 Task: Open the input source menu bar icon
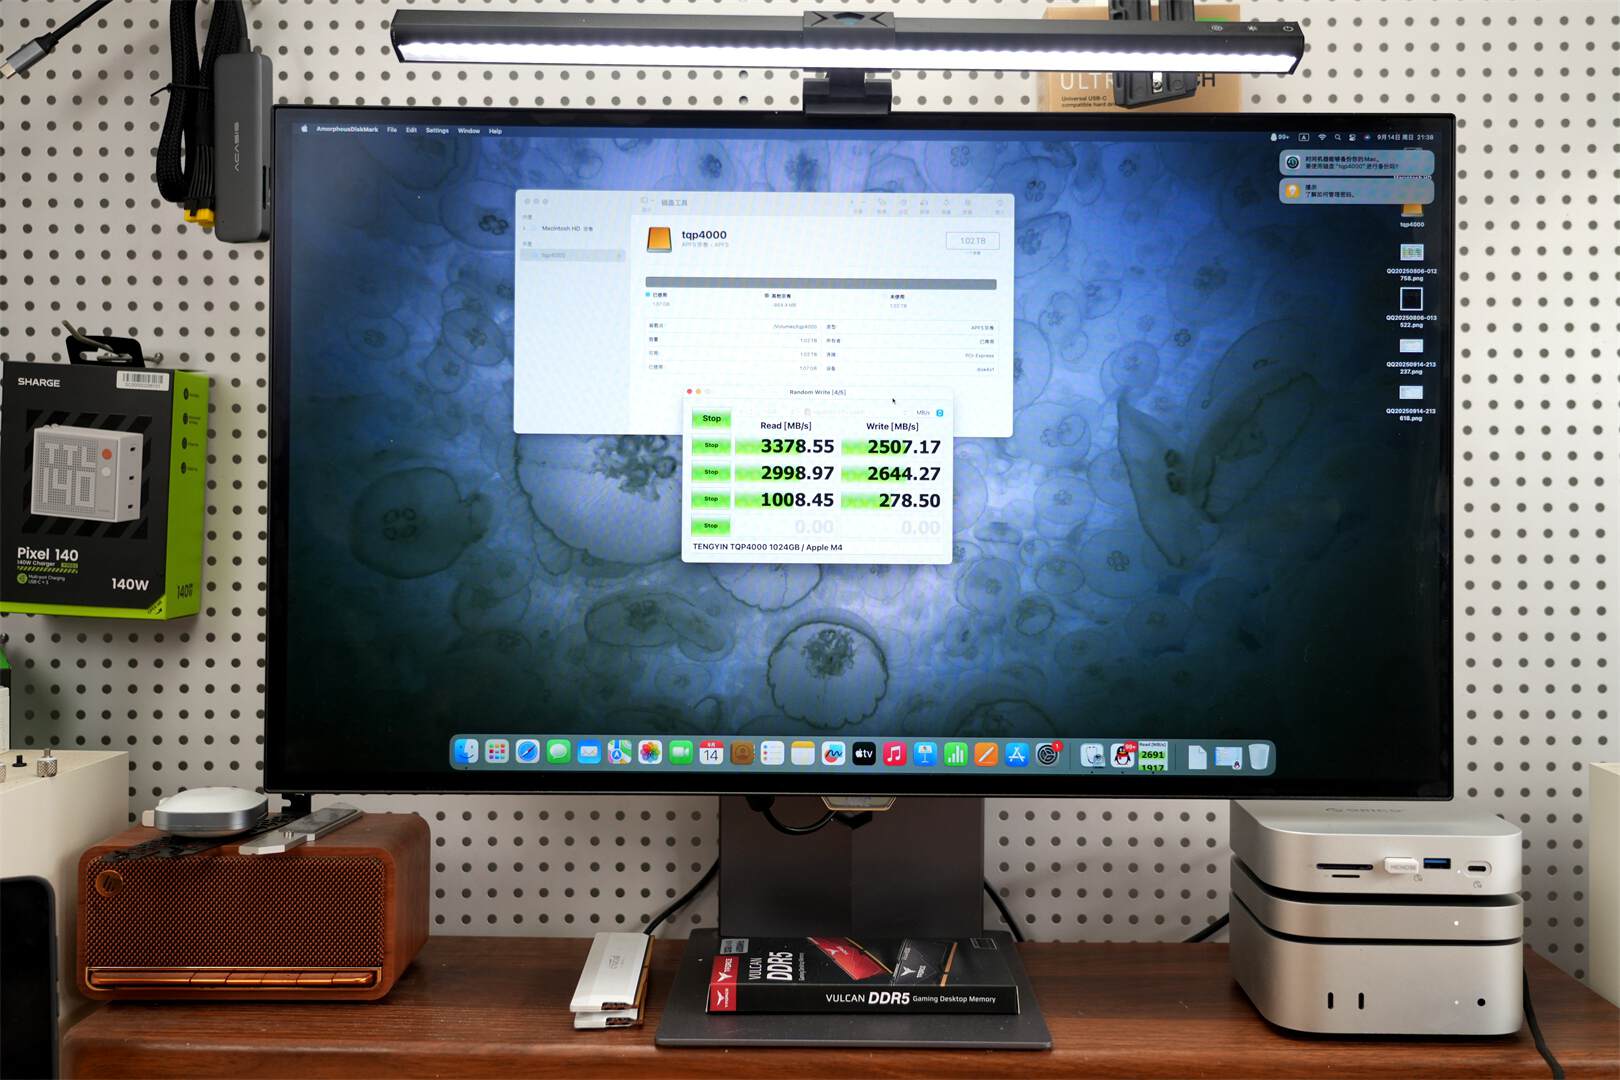point(1304,137)
